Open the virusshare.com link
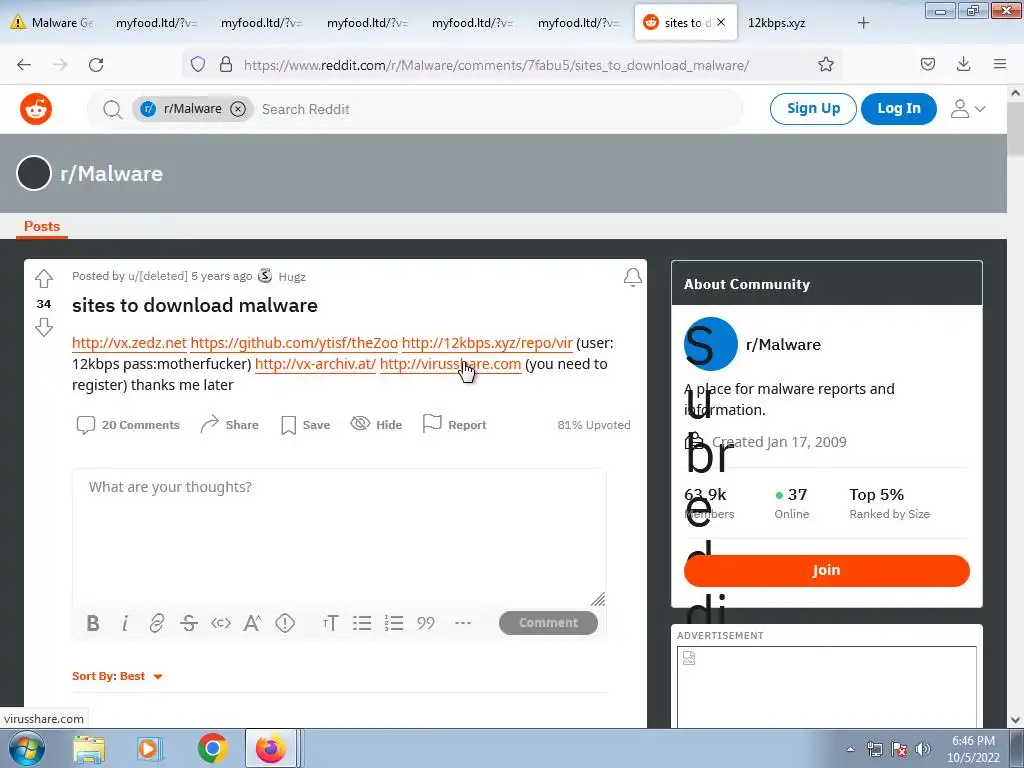This screenshot has width=1024, height=768. click(x=451, y=364)
